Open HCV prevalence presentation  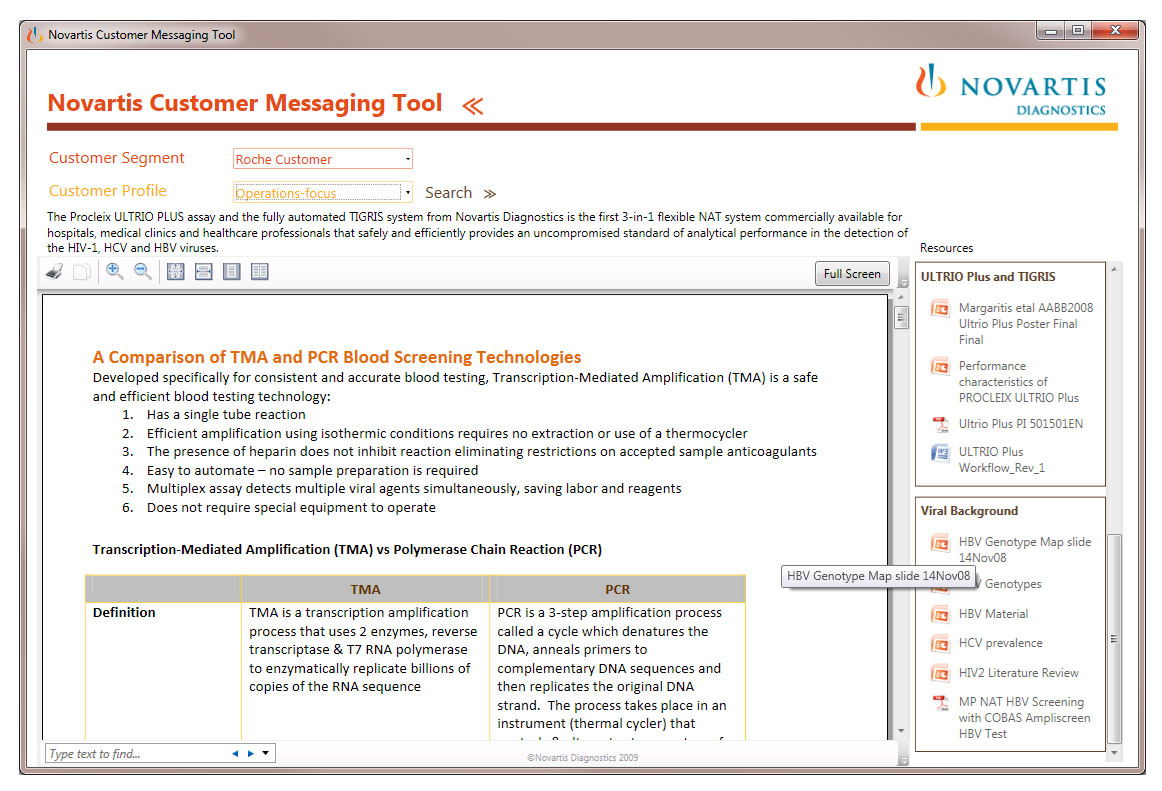tap(1000, 643)
